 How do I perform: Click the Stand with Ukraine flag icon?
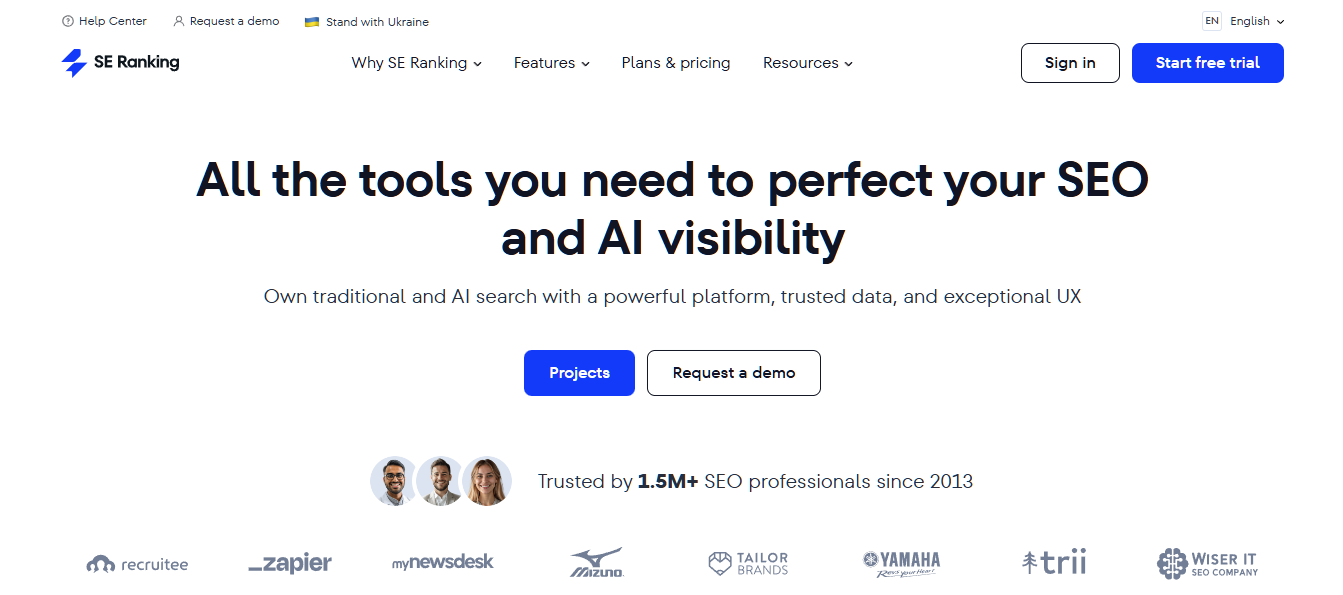pyautogui.click(x=312, y=20)
